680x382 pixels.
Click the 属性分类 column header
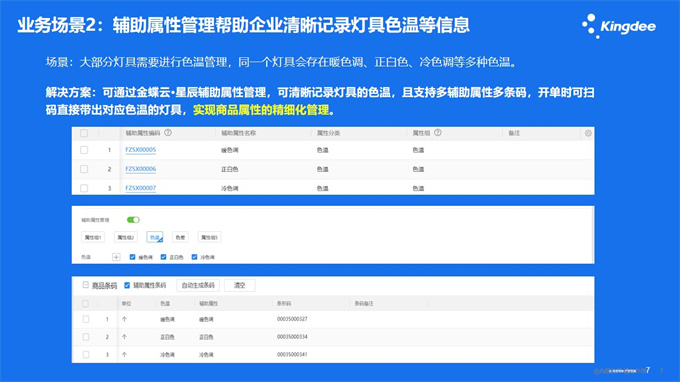[328, 133]
